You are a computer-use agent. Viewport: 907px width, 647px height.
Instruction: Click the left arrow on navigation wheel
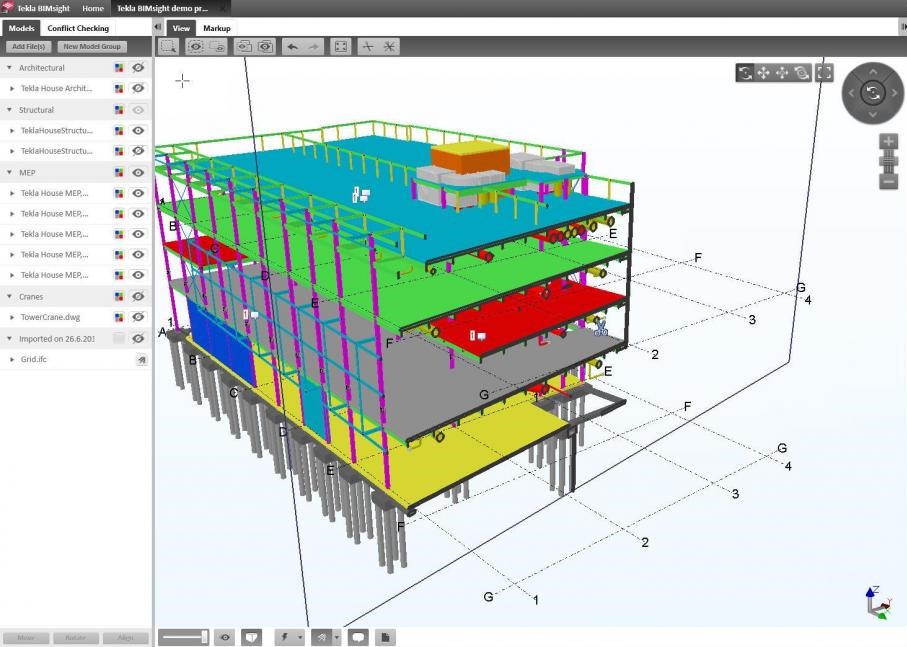tap(851, 93)
